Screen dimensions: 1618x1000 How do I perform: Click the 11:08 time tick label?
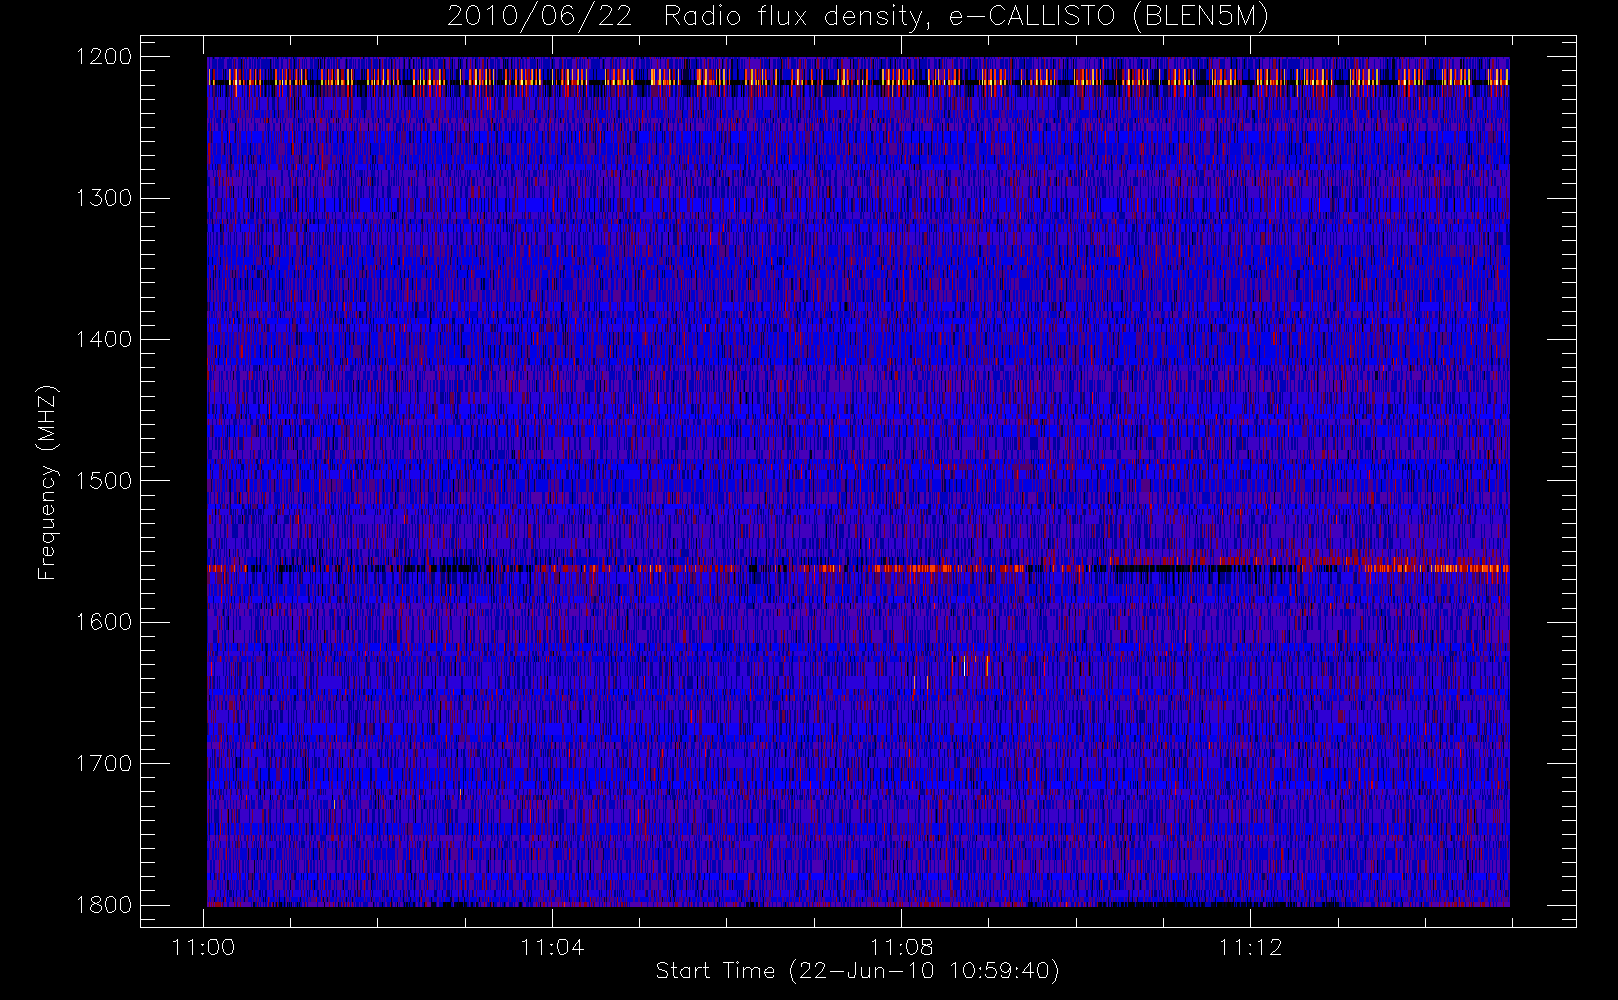click(901, 947)
